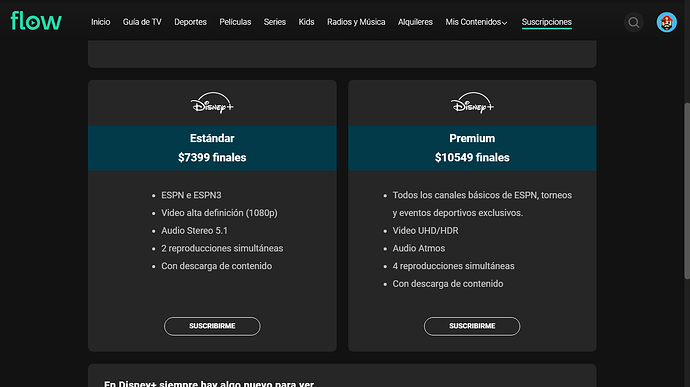
Task: Click the $10549 finales price
Action: [472, 158]
